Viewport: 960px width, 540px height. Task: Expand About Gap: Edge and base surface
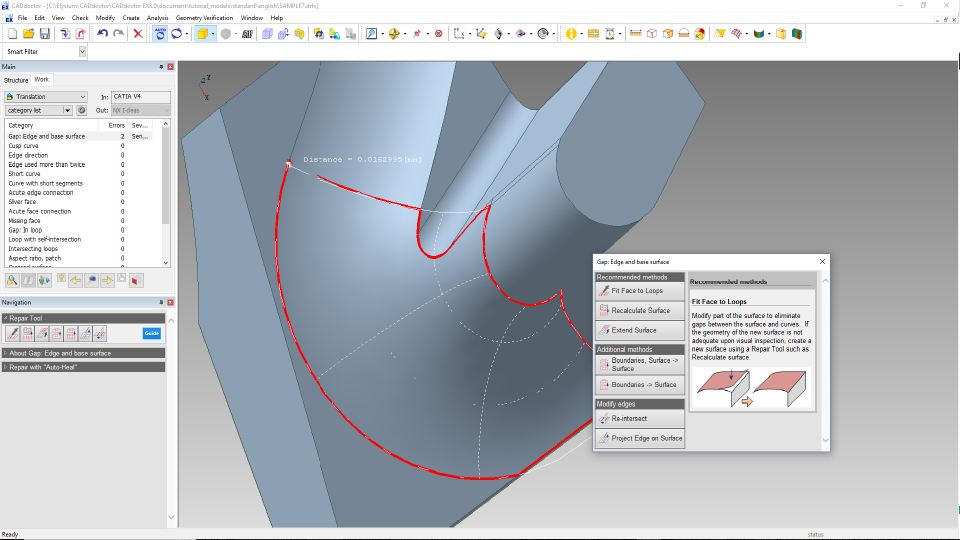click(x=85, y=353)
